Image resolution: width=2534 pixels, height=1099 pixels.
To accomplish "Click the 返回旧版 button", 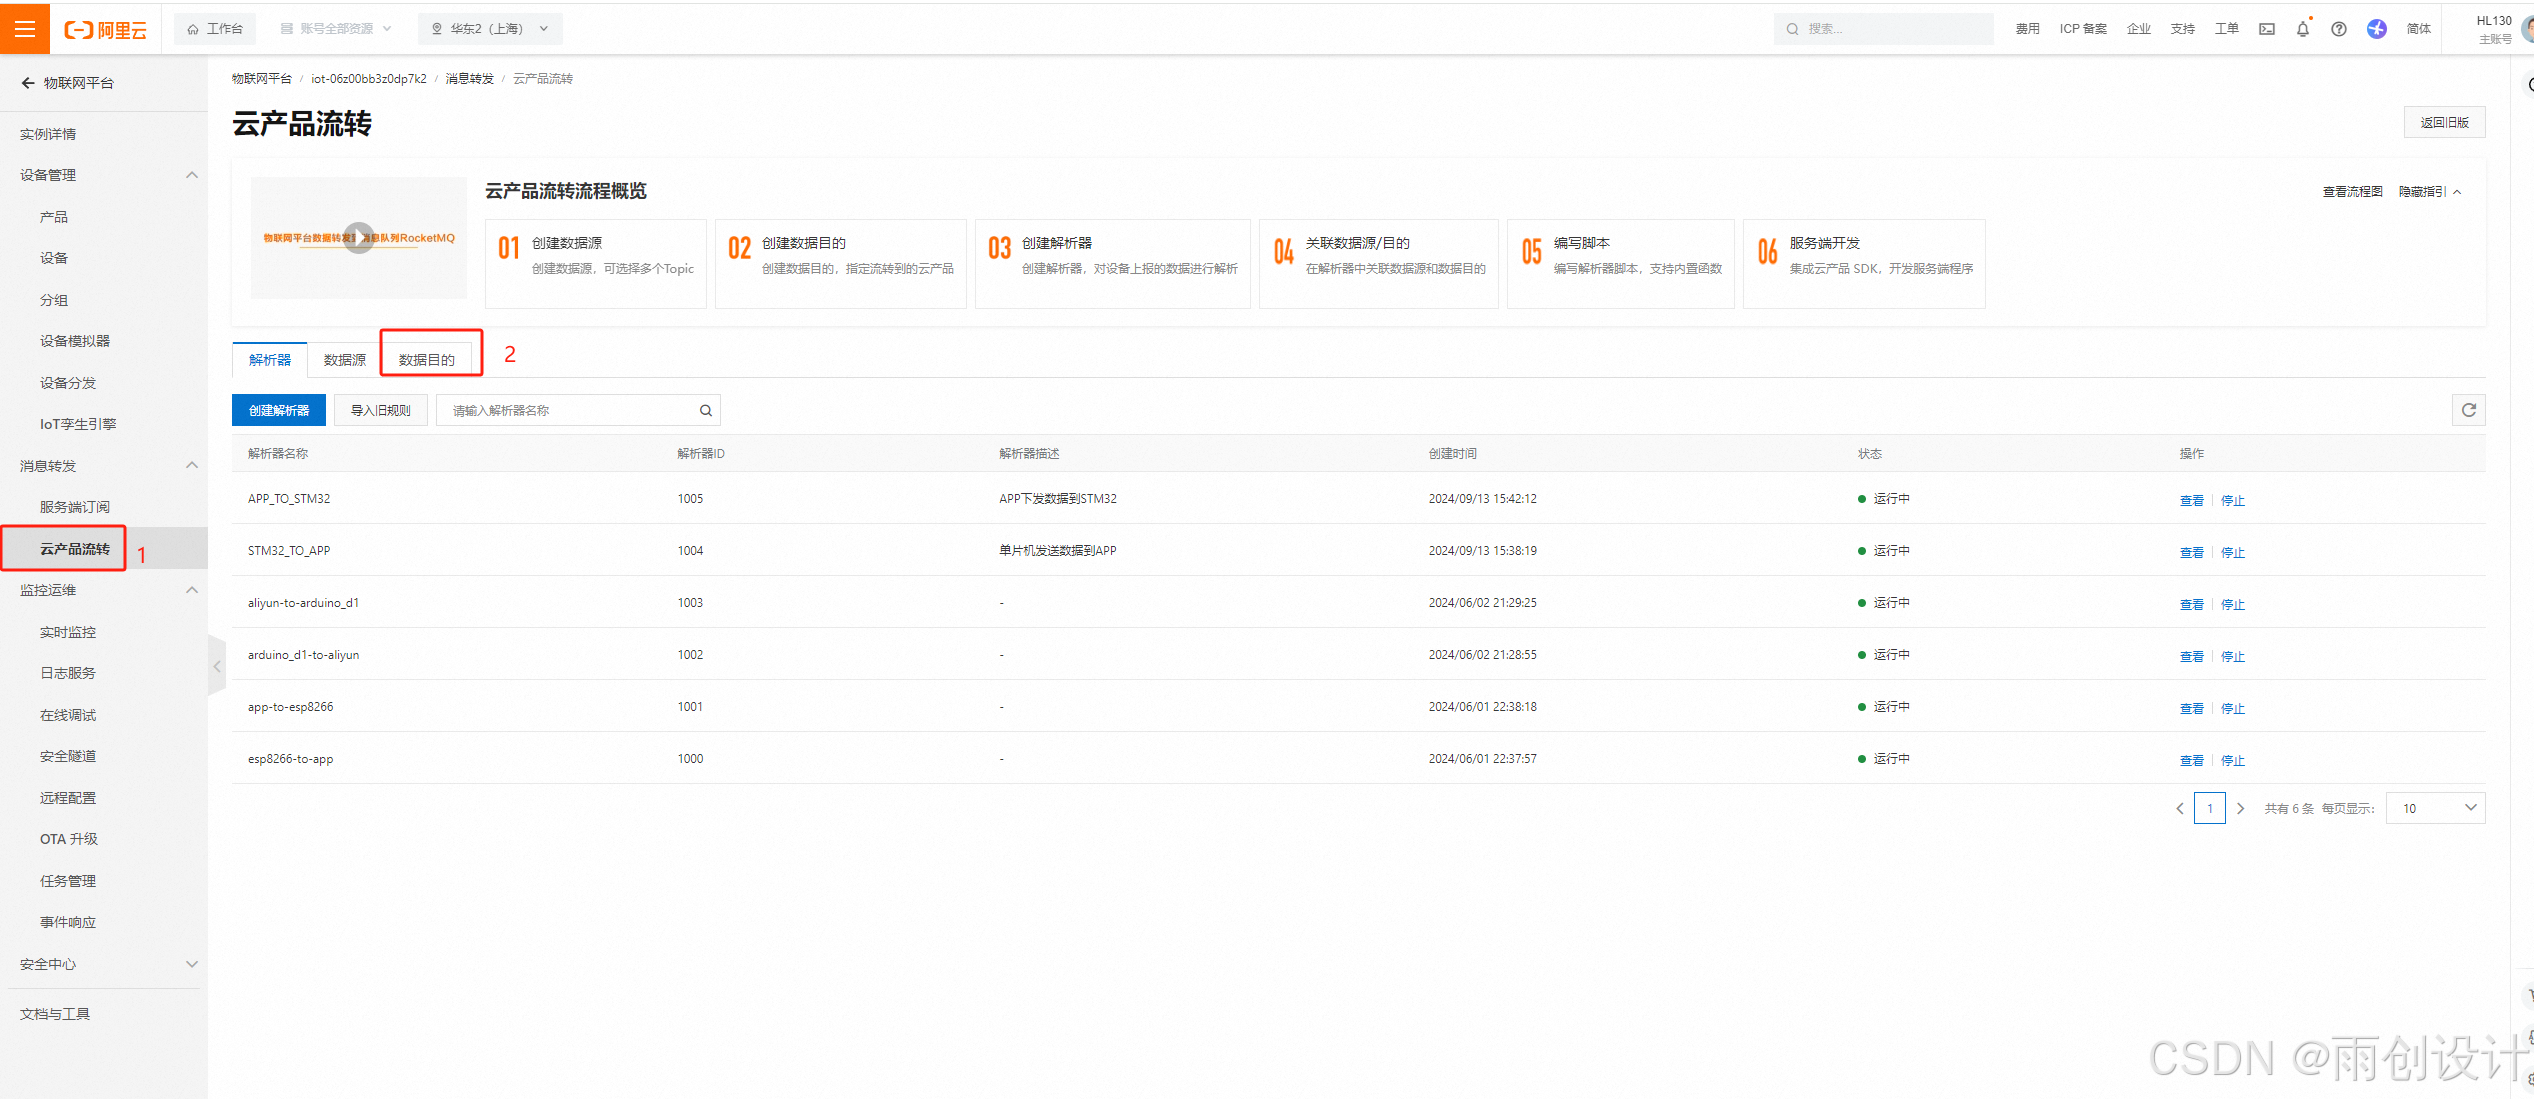I will click(x=2444, y=122).
